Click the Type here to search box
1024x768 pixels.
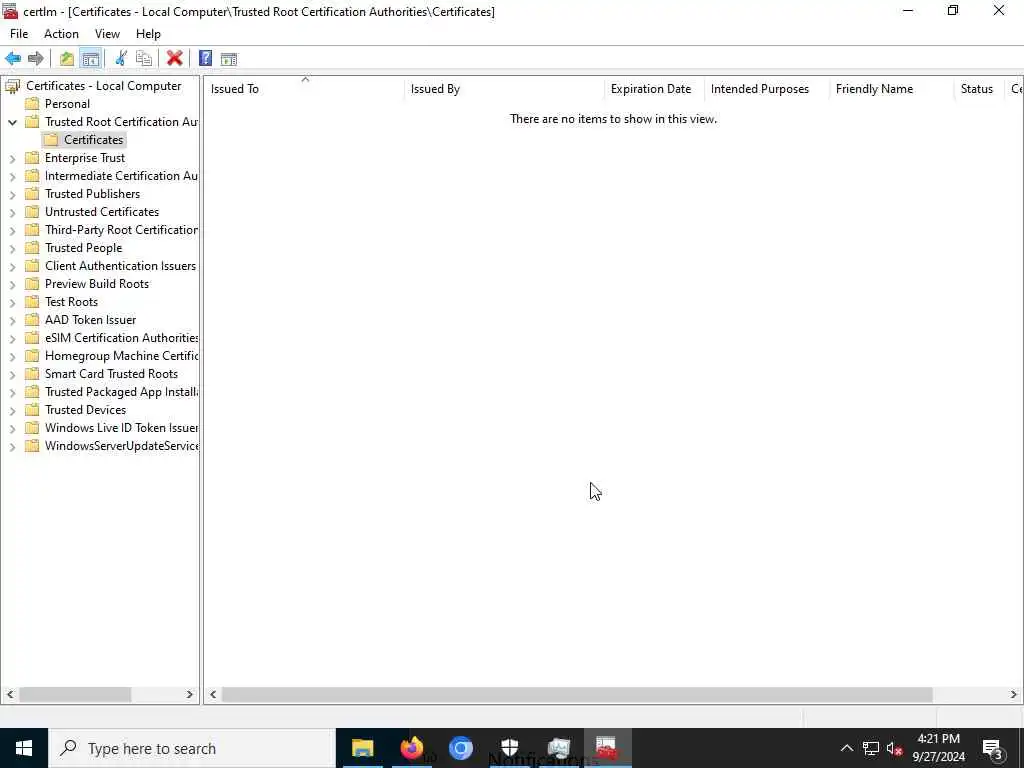coord(192,748)
